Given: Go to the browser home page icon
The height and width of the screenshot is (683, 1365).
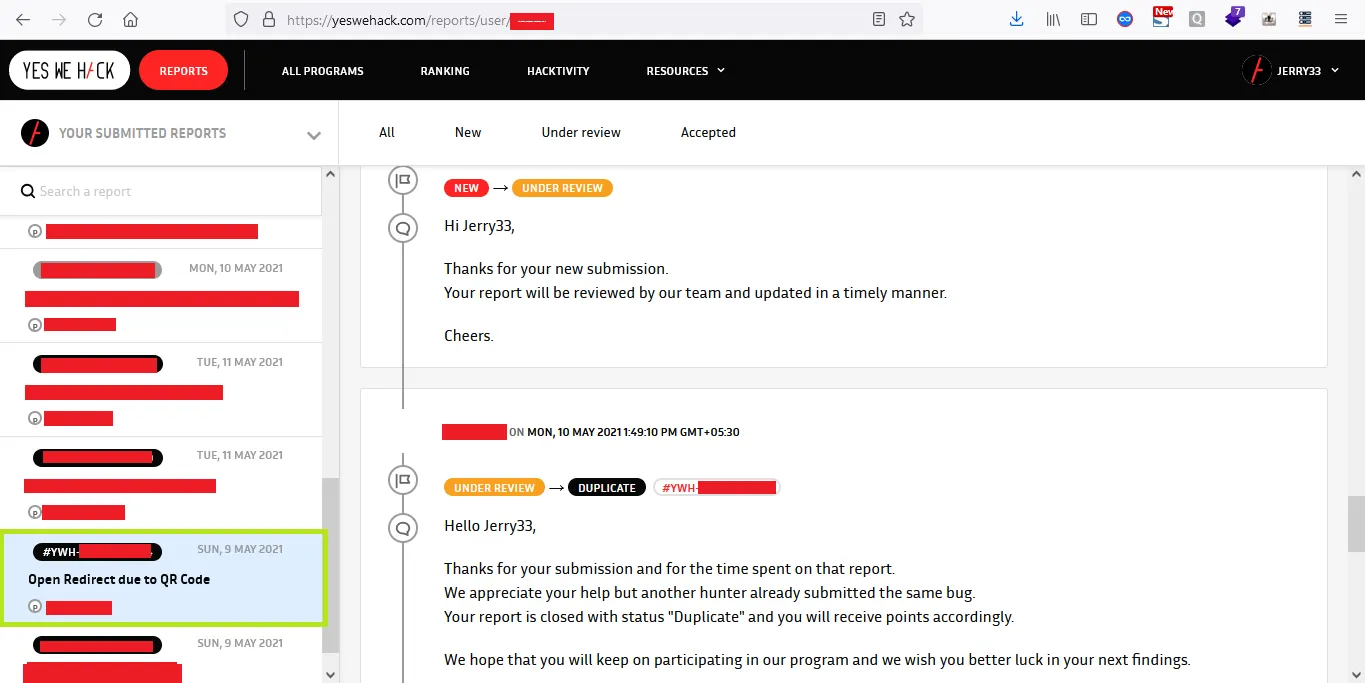Looking at the screenshot, I should coord(130,19).
